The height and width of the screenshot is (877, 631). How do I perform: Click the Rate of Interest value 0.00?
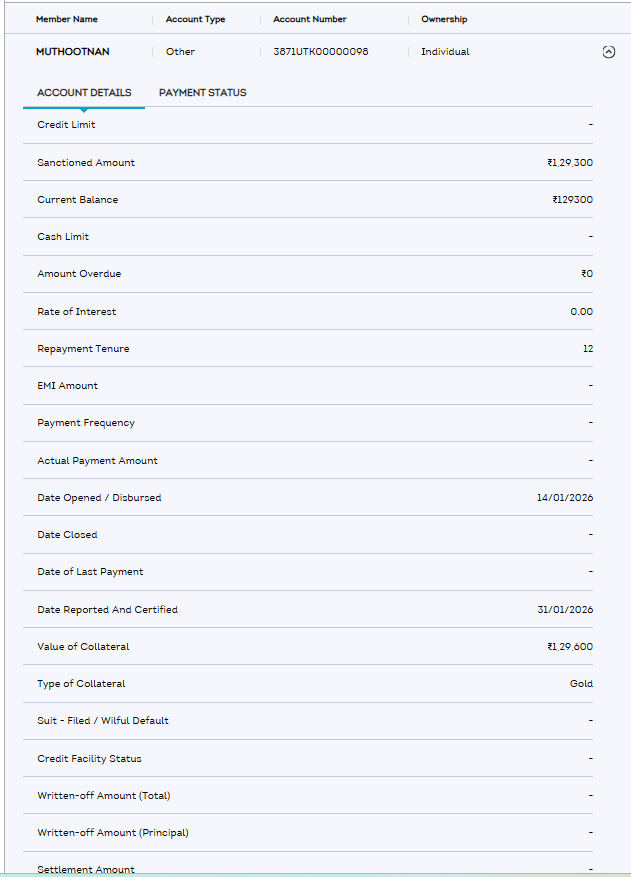581,312
